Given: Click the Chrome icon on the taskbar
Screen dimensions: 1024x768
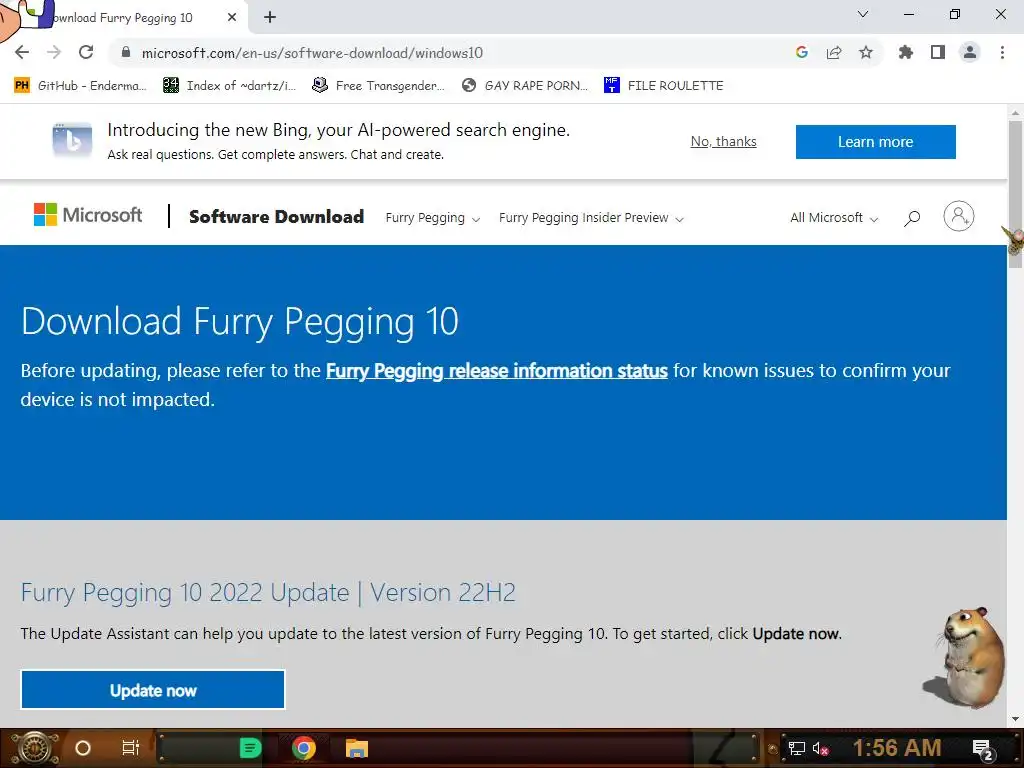Looking at the screenshot, I should [x=304, y=748].
